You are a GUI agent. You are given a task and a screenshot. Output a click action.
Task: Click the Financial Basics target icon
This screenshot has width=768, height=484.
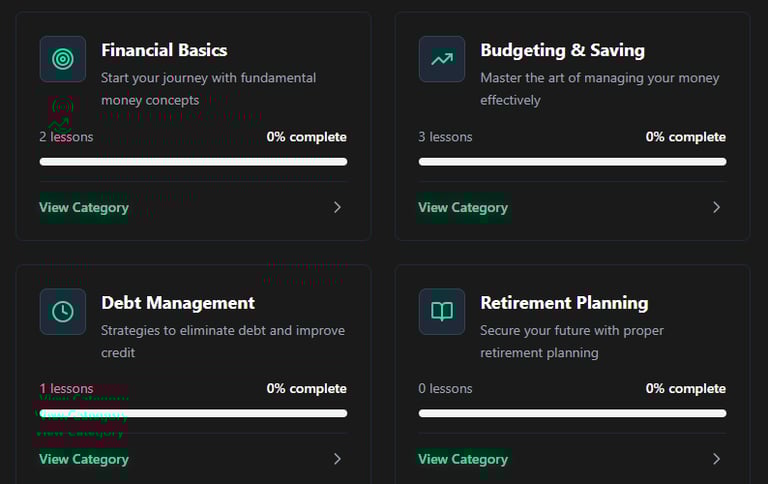point(62,59)
